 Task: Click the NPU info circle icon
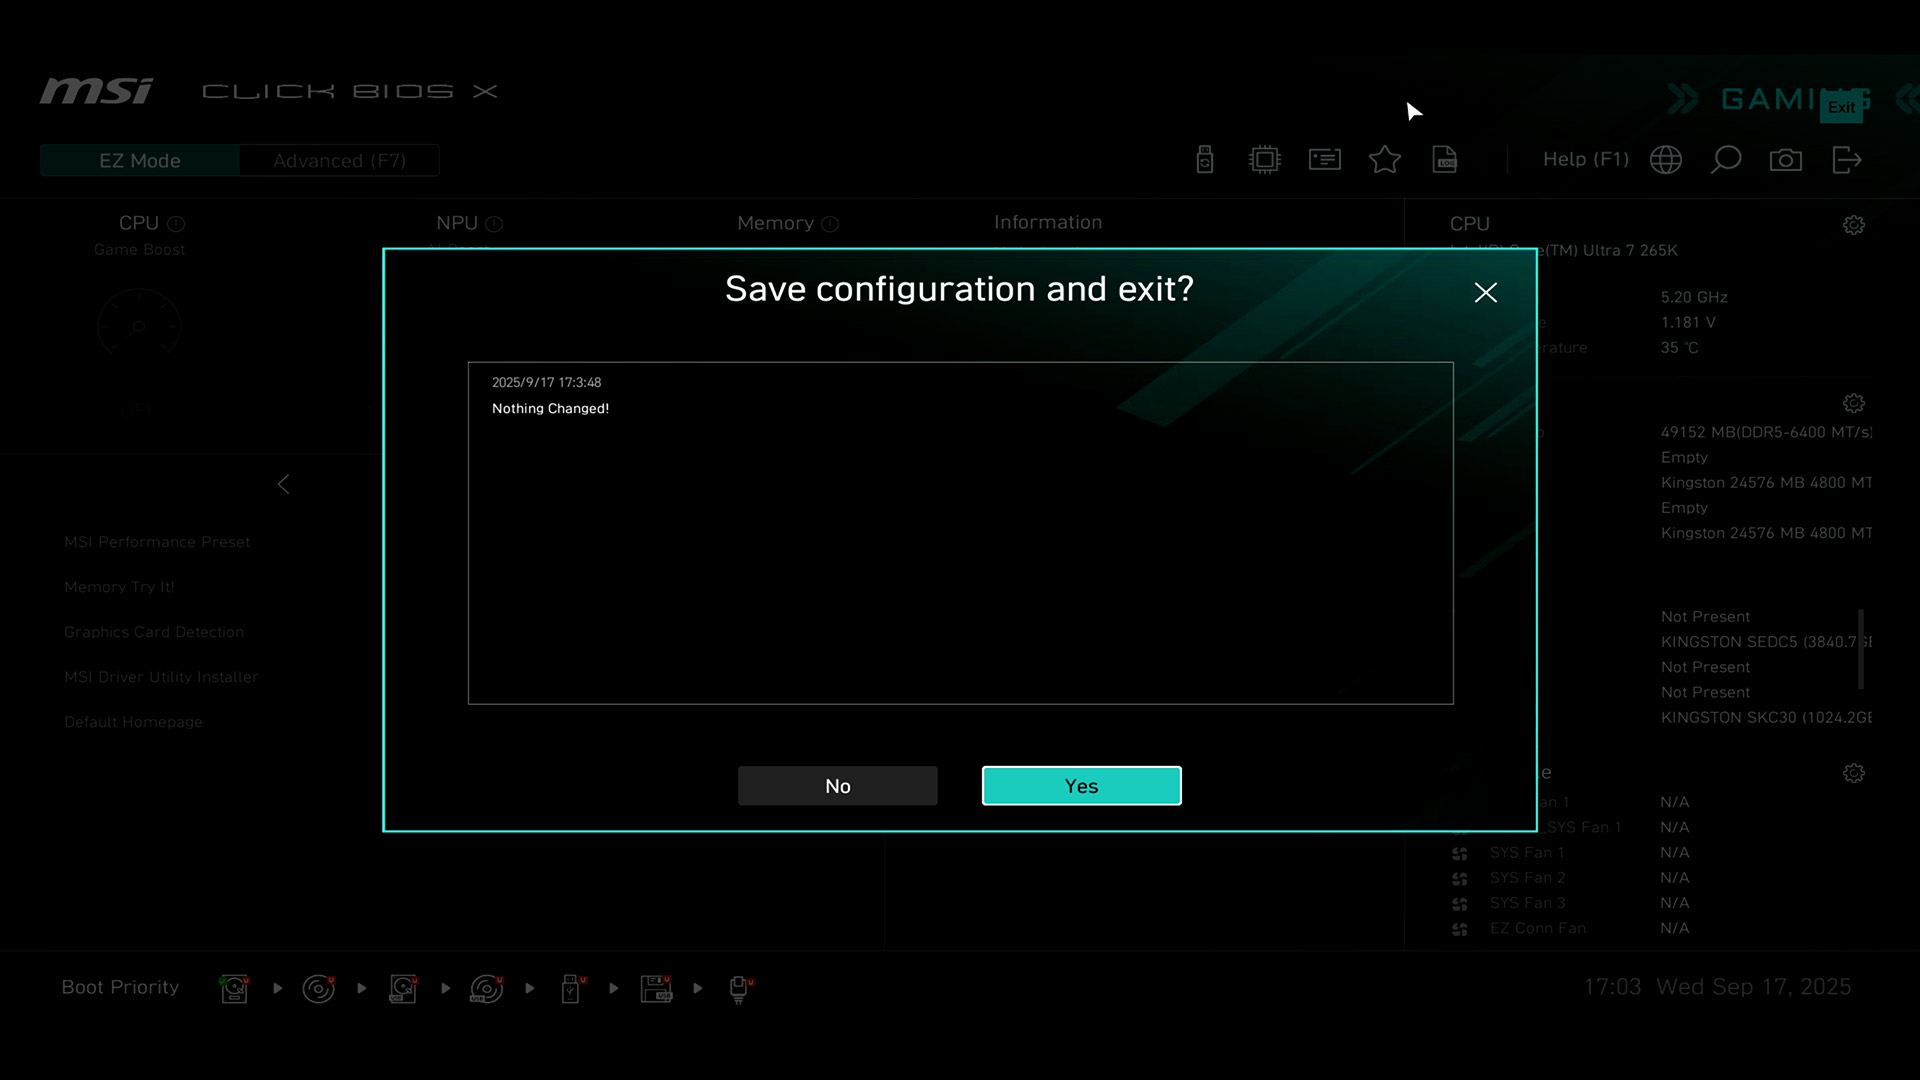494,224
